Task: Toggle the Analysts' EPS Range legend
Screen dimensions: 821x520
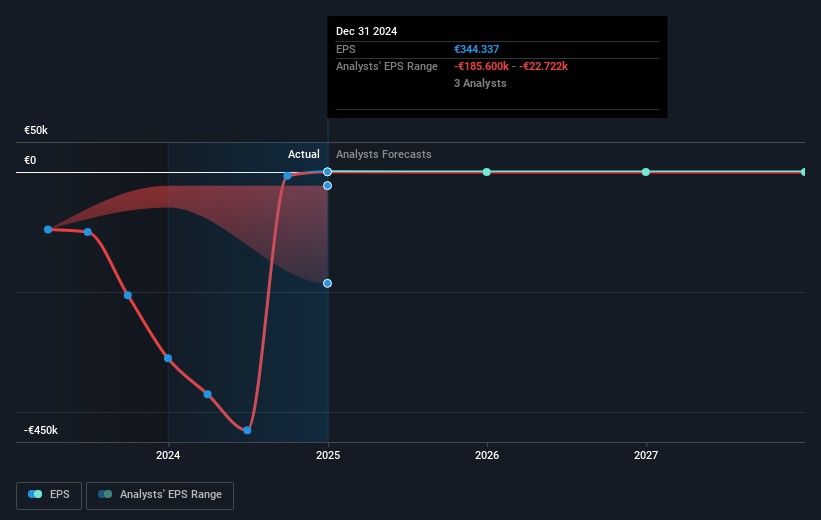Action: (x=160, y=495)
